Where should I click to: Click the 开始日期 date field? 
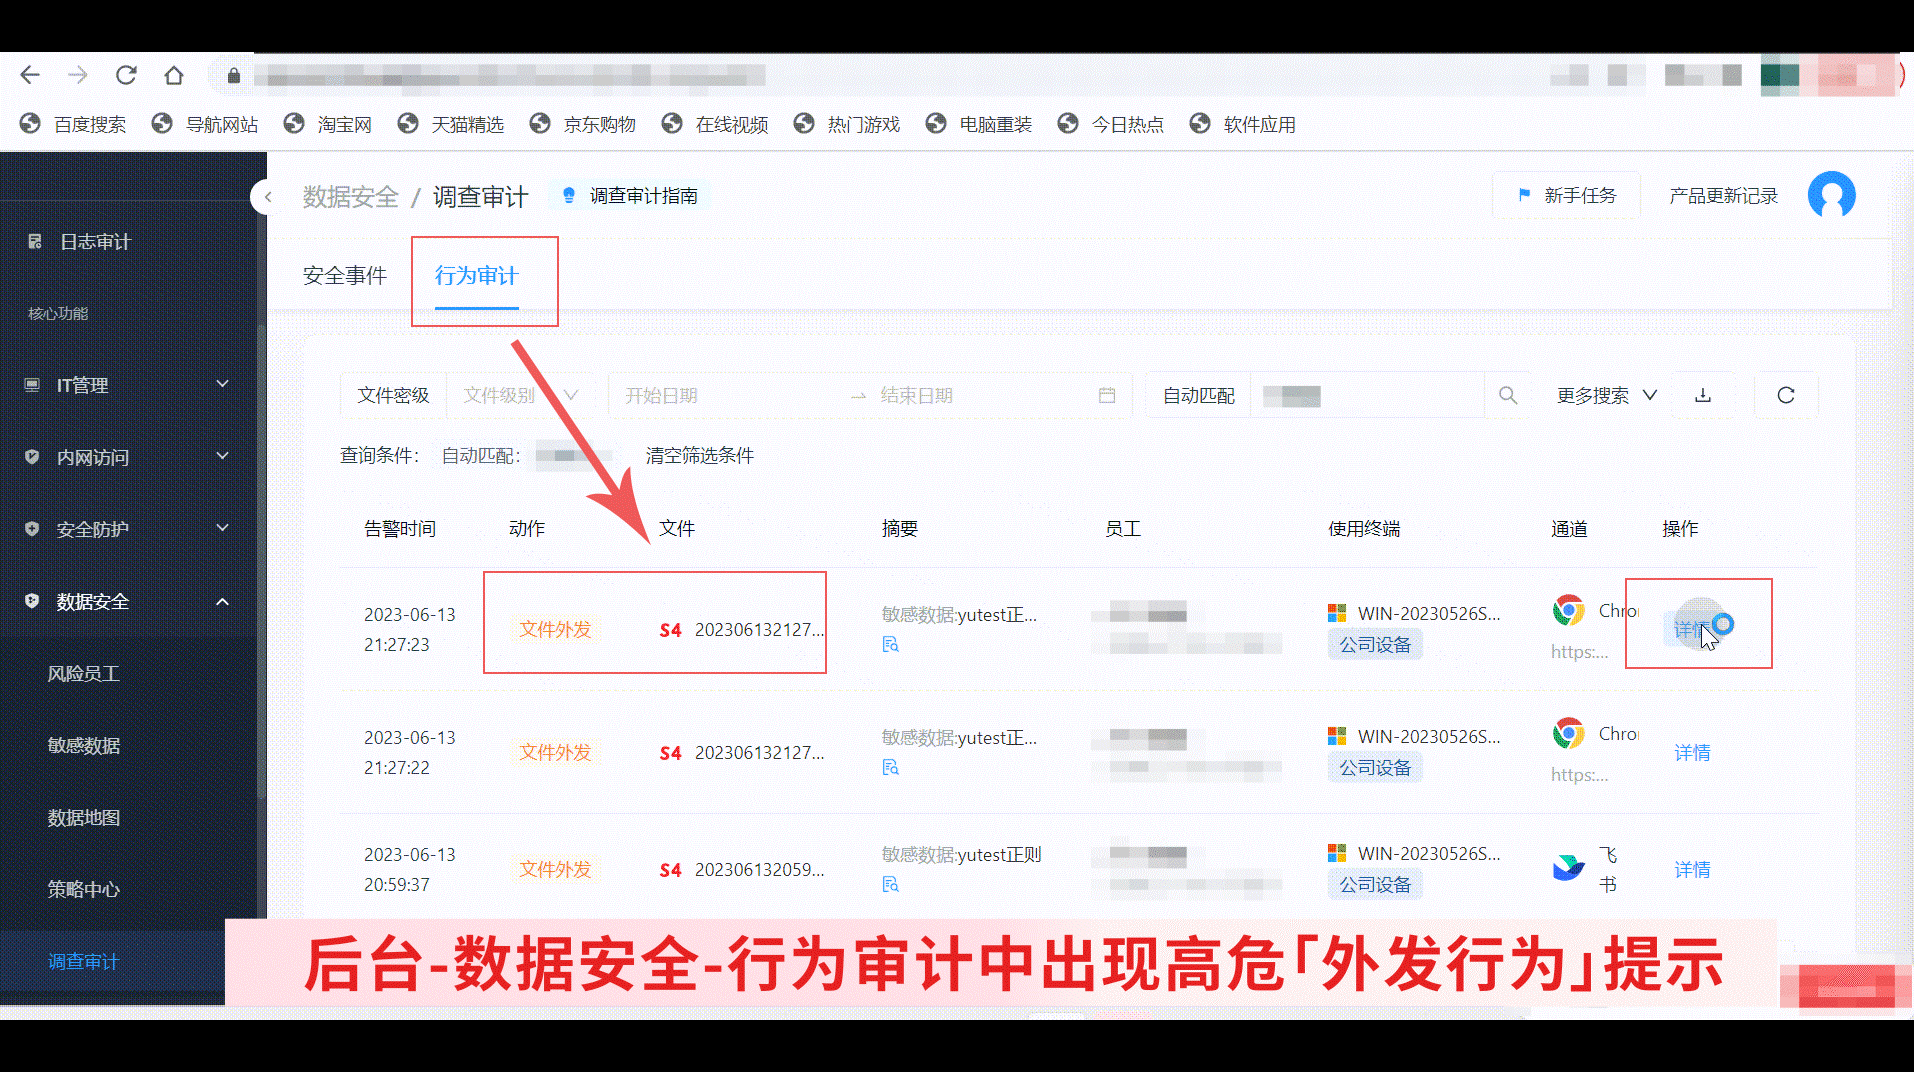tap(728, 395)
